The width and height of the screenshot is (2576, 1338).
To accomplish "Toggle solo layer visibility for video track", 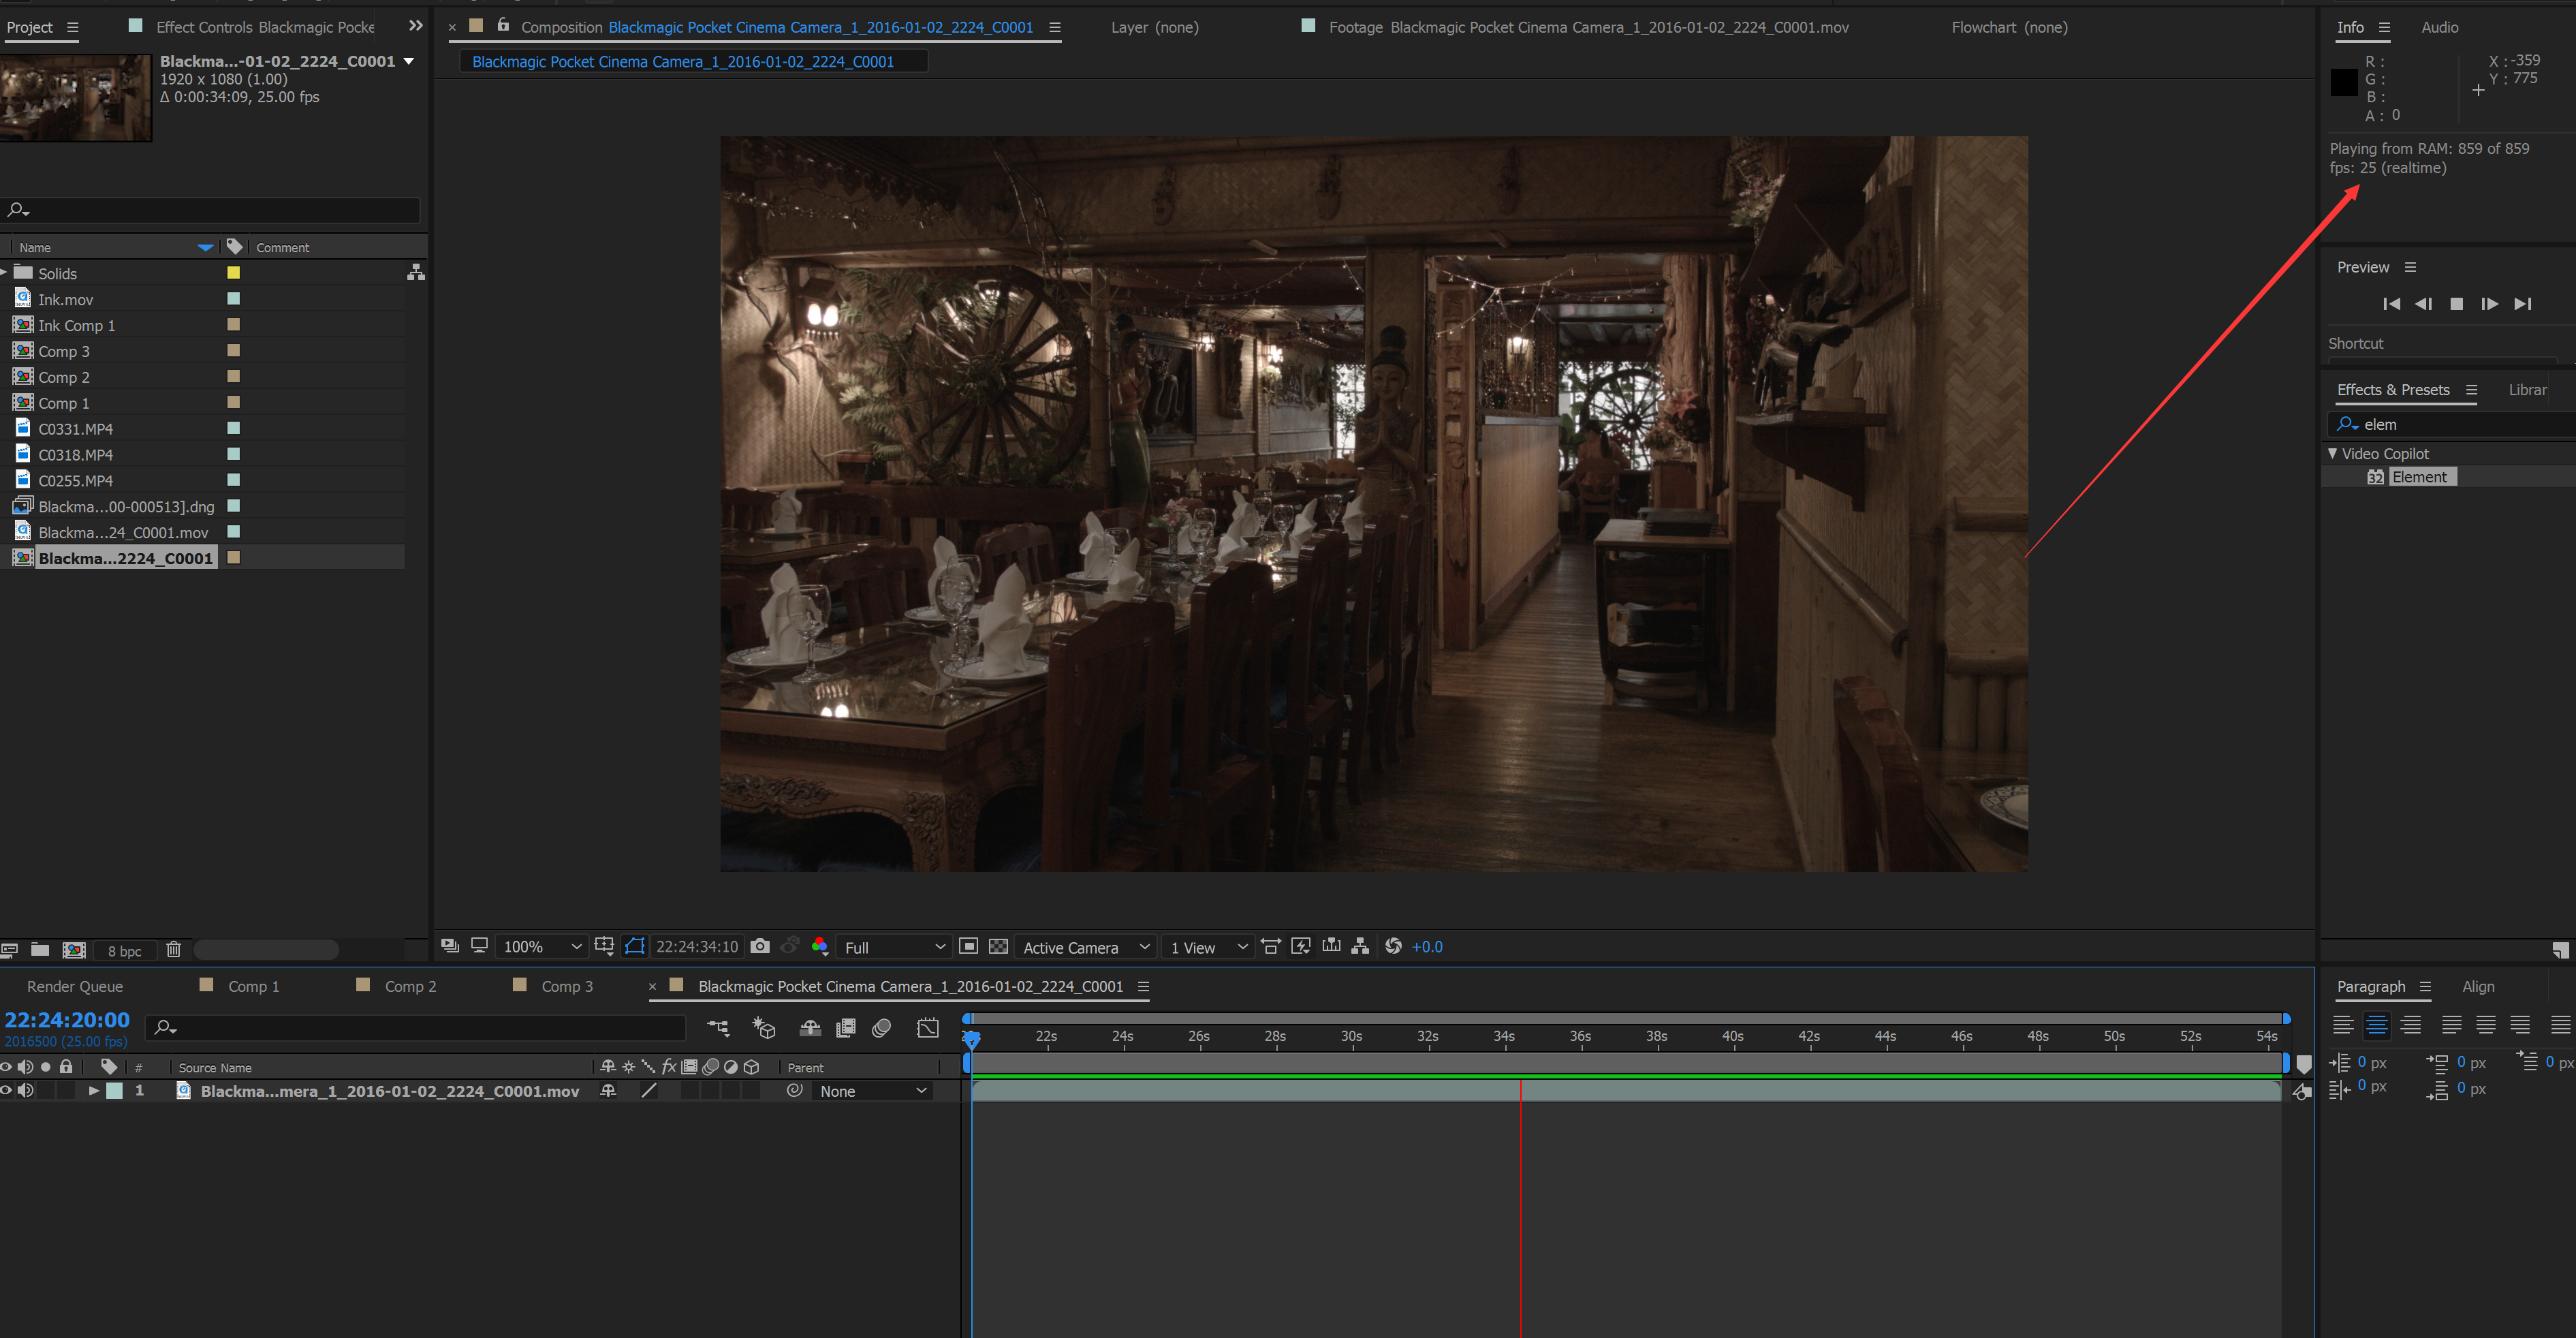I will (x=46, y=1091).
